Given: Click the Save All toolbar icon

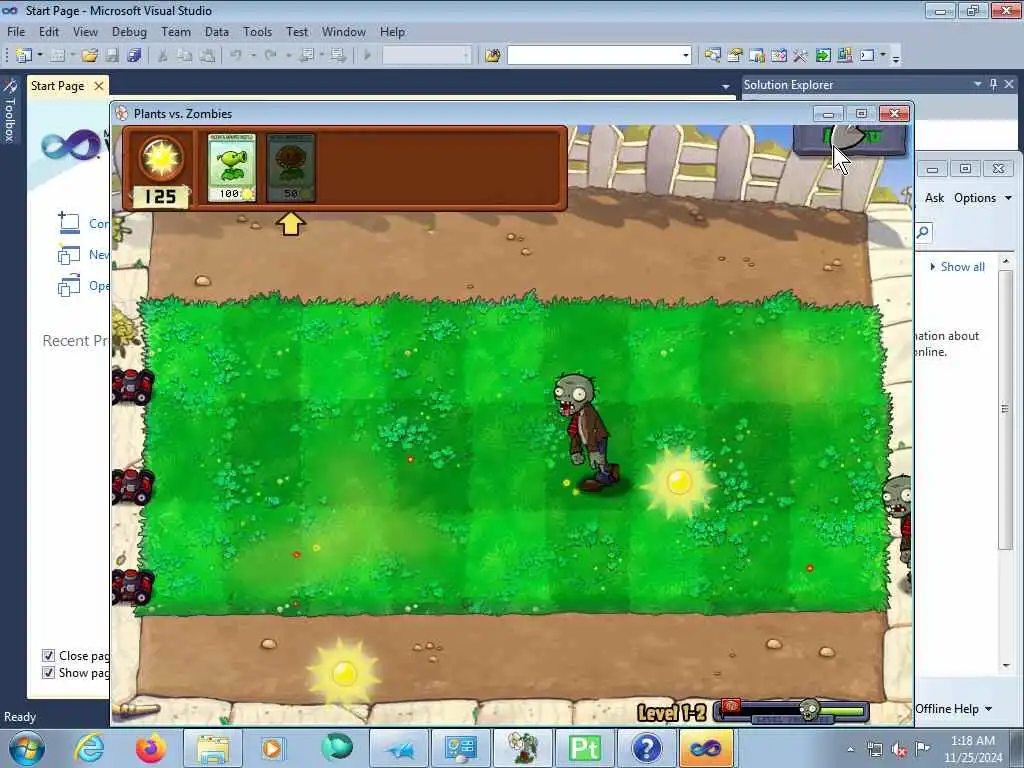Looking at the screenshot, I should pyautogui.click(x=135, y=56).
